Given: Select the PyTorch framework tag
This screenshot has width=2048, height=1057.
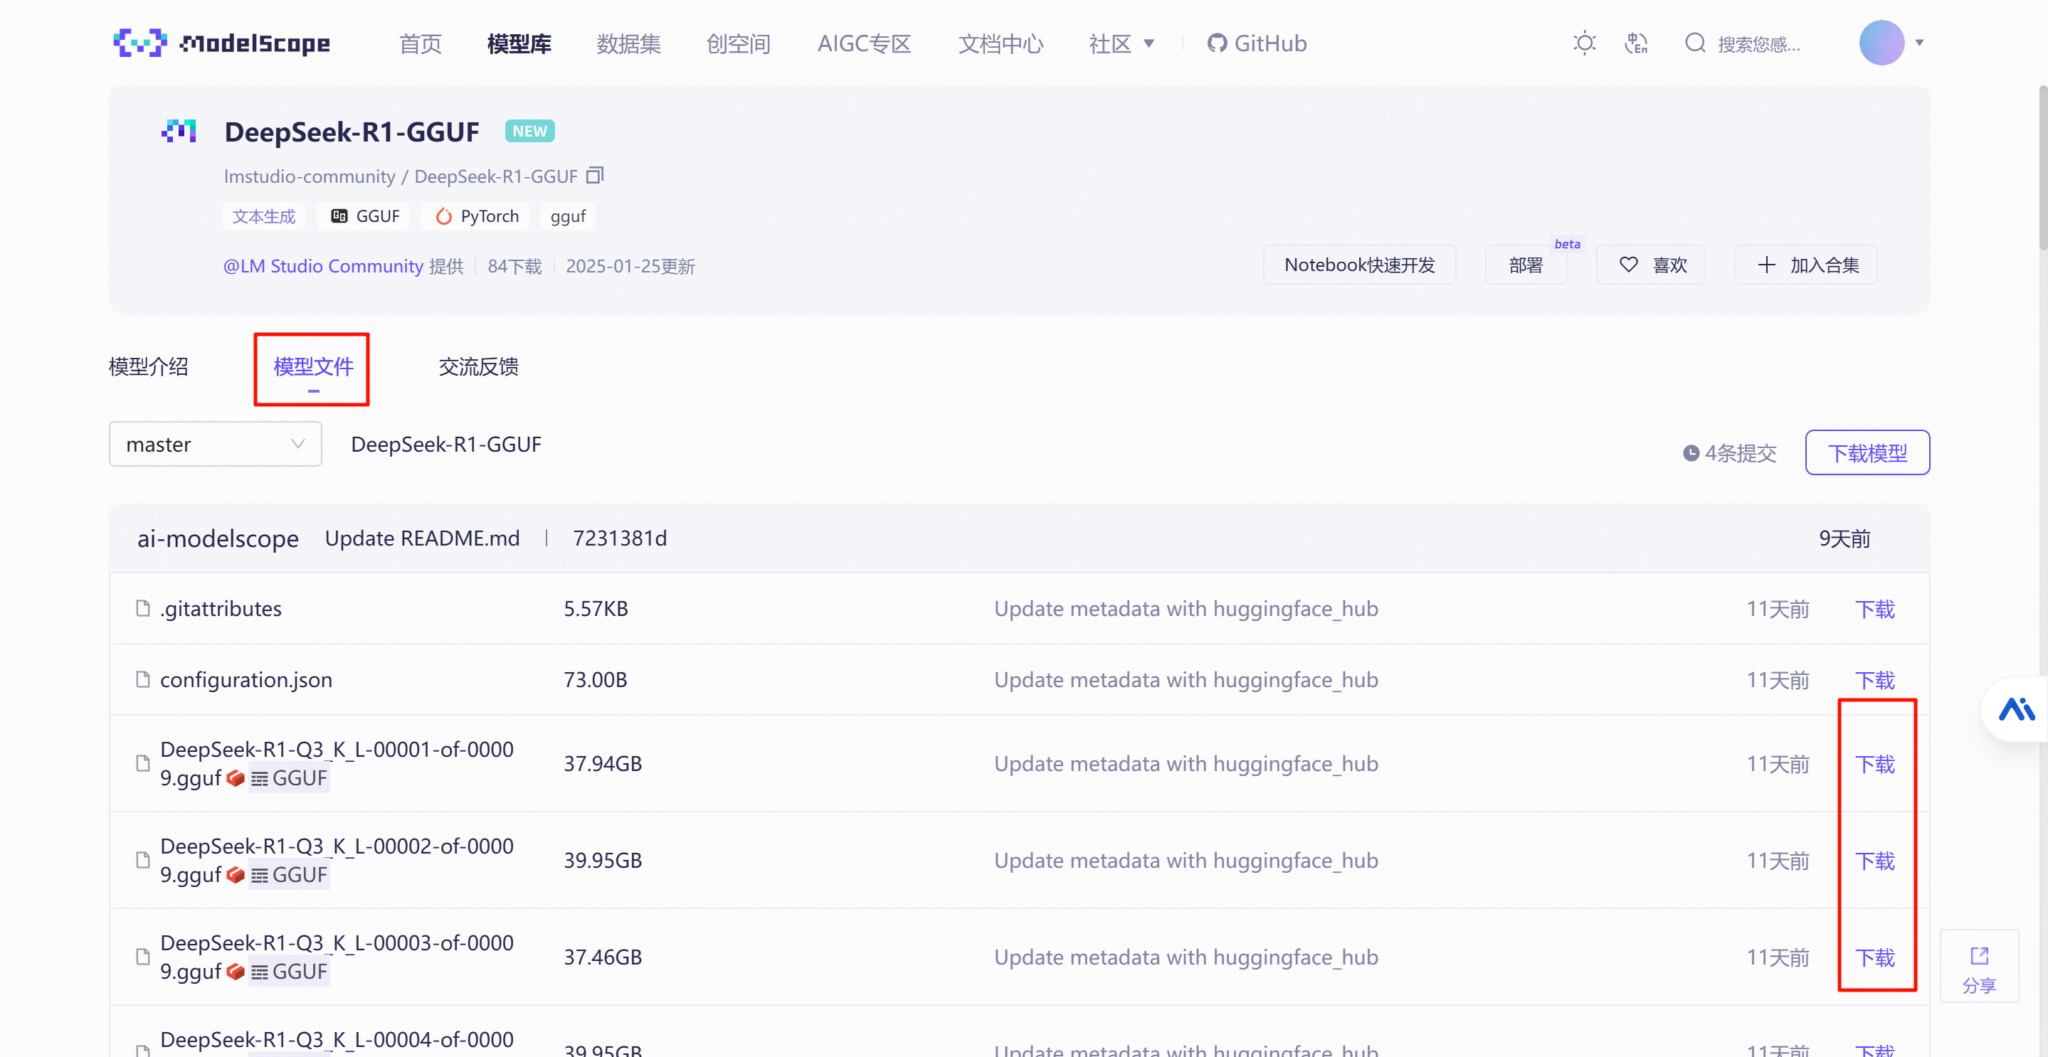Looking at the screenshot, I should [475, 216].
